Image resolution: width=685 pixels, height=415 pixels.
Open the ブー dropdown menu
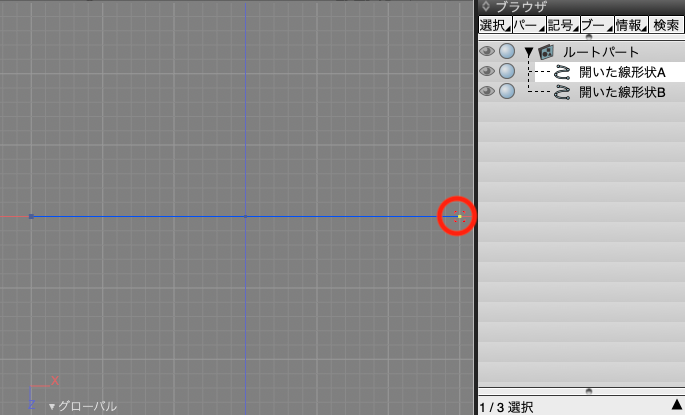pyautogui.click(x=595, y=25)
